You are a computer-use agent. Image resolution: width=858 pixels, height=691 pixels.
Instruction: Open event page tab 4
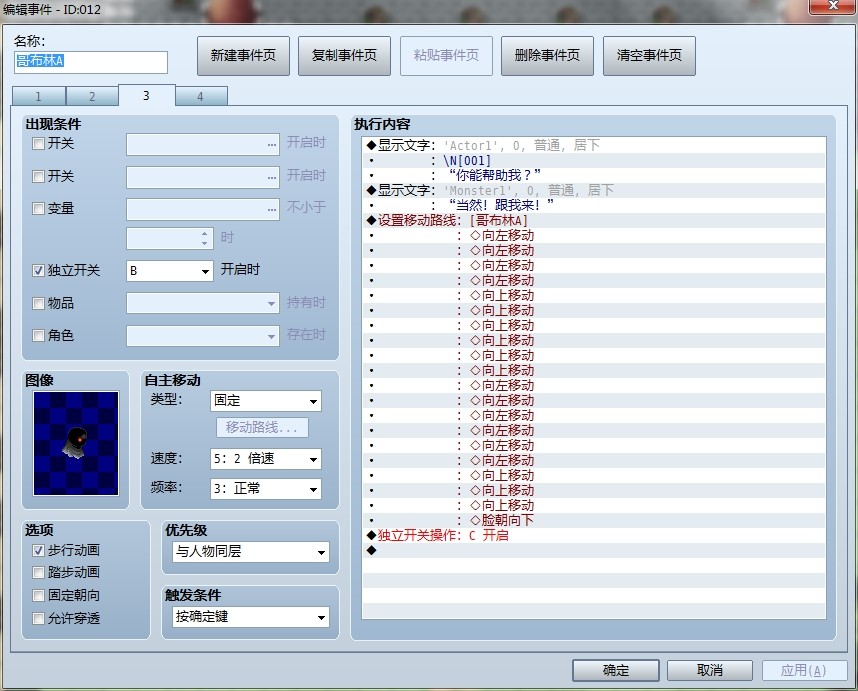click(x=200, y=96)
